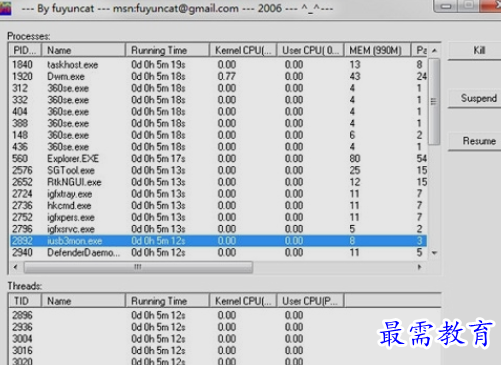Image resolution: width=501 pixels, height=365 pixels.
Task: Click the process list scroll down arrow
Action: (434, 253)
